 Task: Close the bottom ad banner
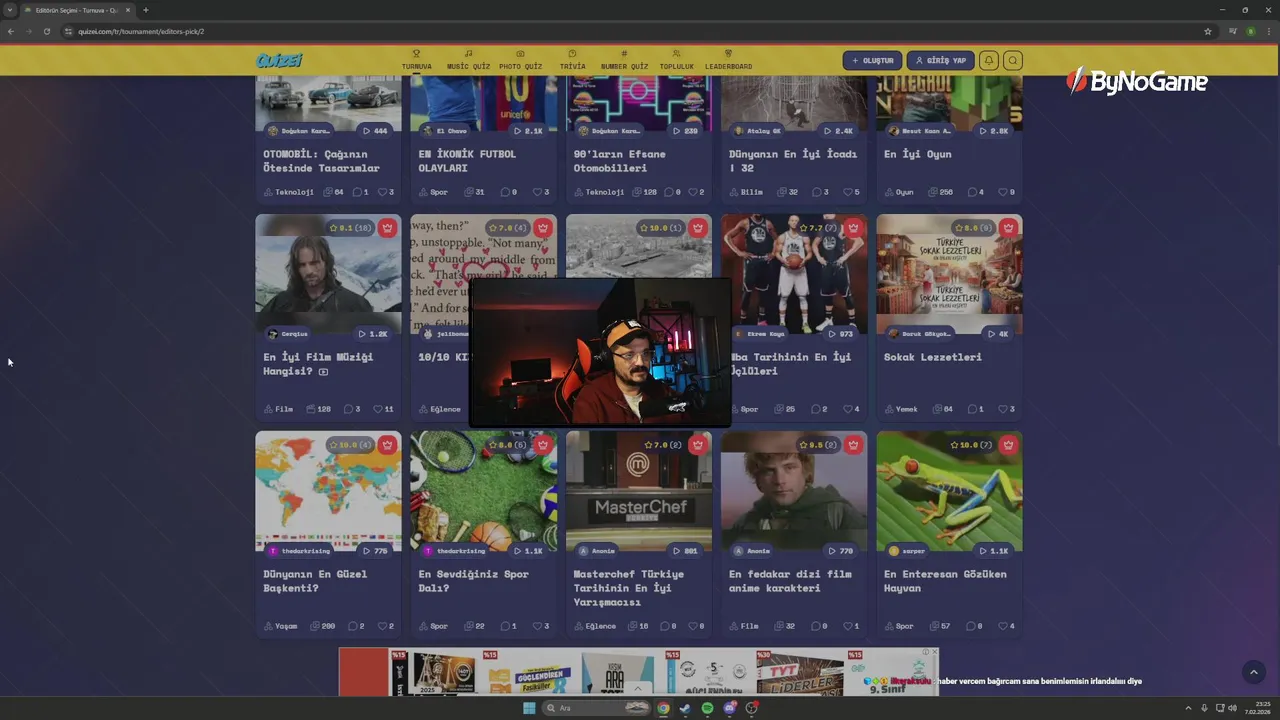pyautogui.click(x=934, y=652)
